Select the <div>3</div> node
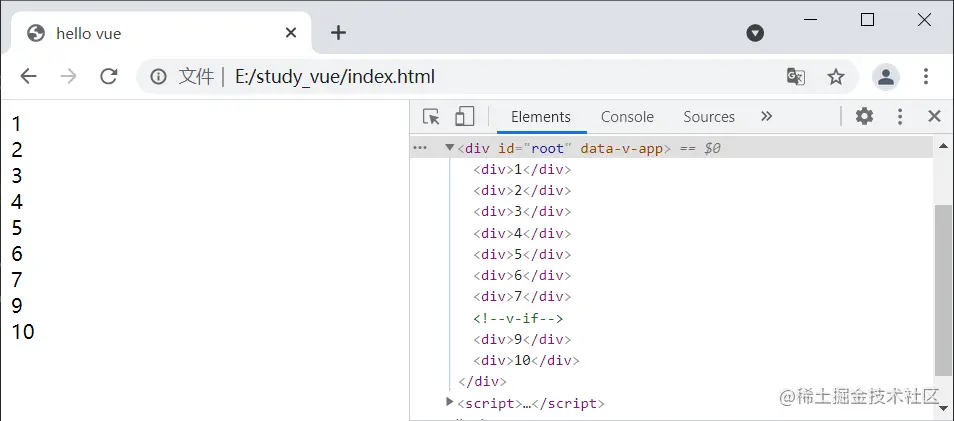This screenshot has width=954, height=421. (522, 212)
